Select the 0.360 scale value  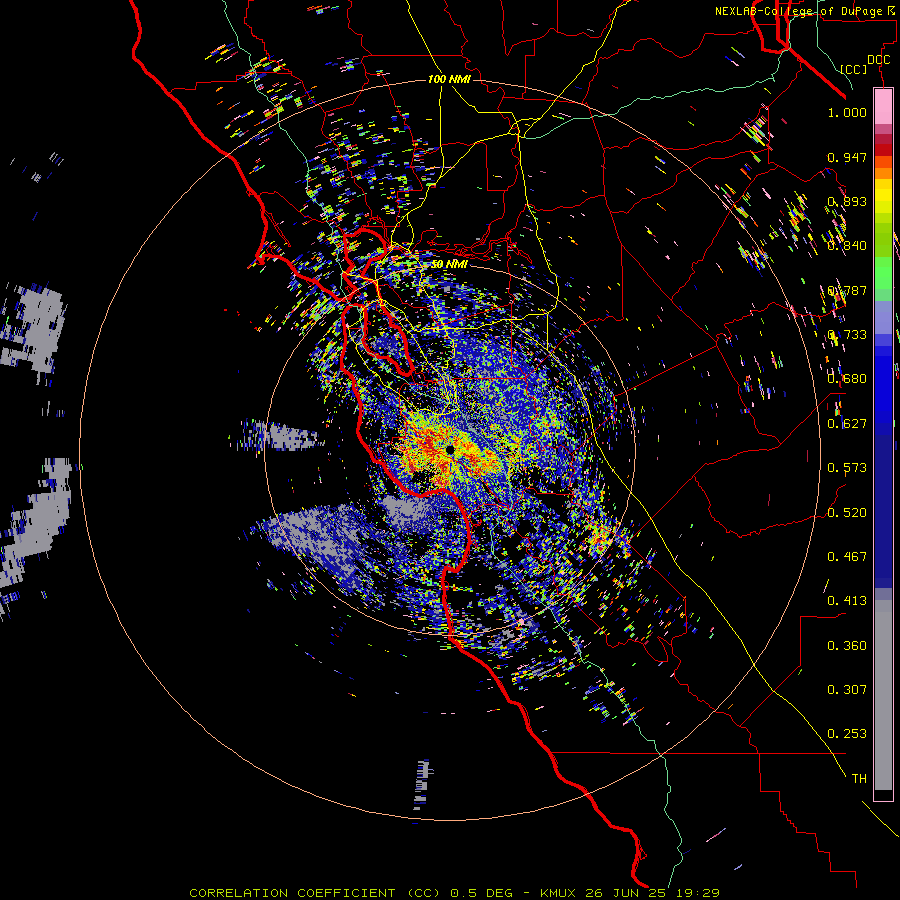[x=847, y=646]
